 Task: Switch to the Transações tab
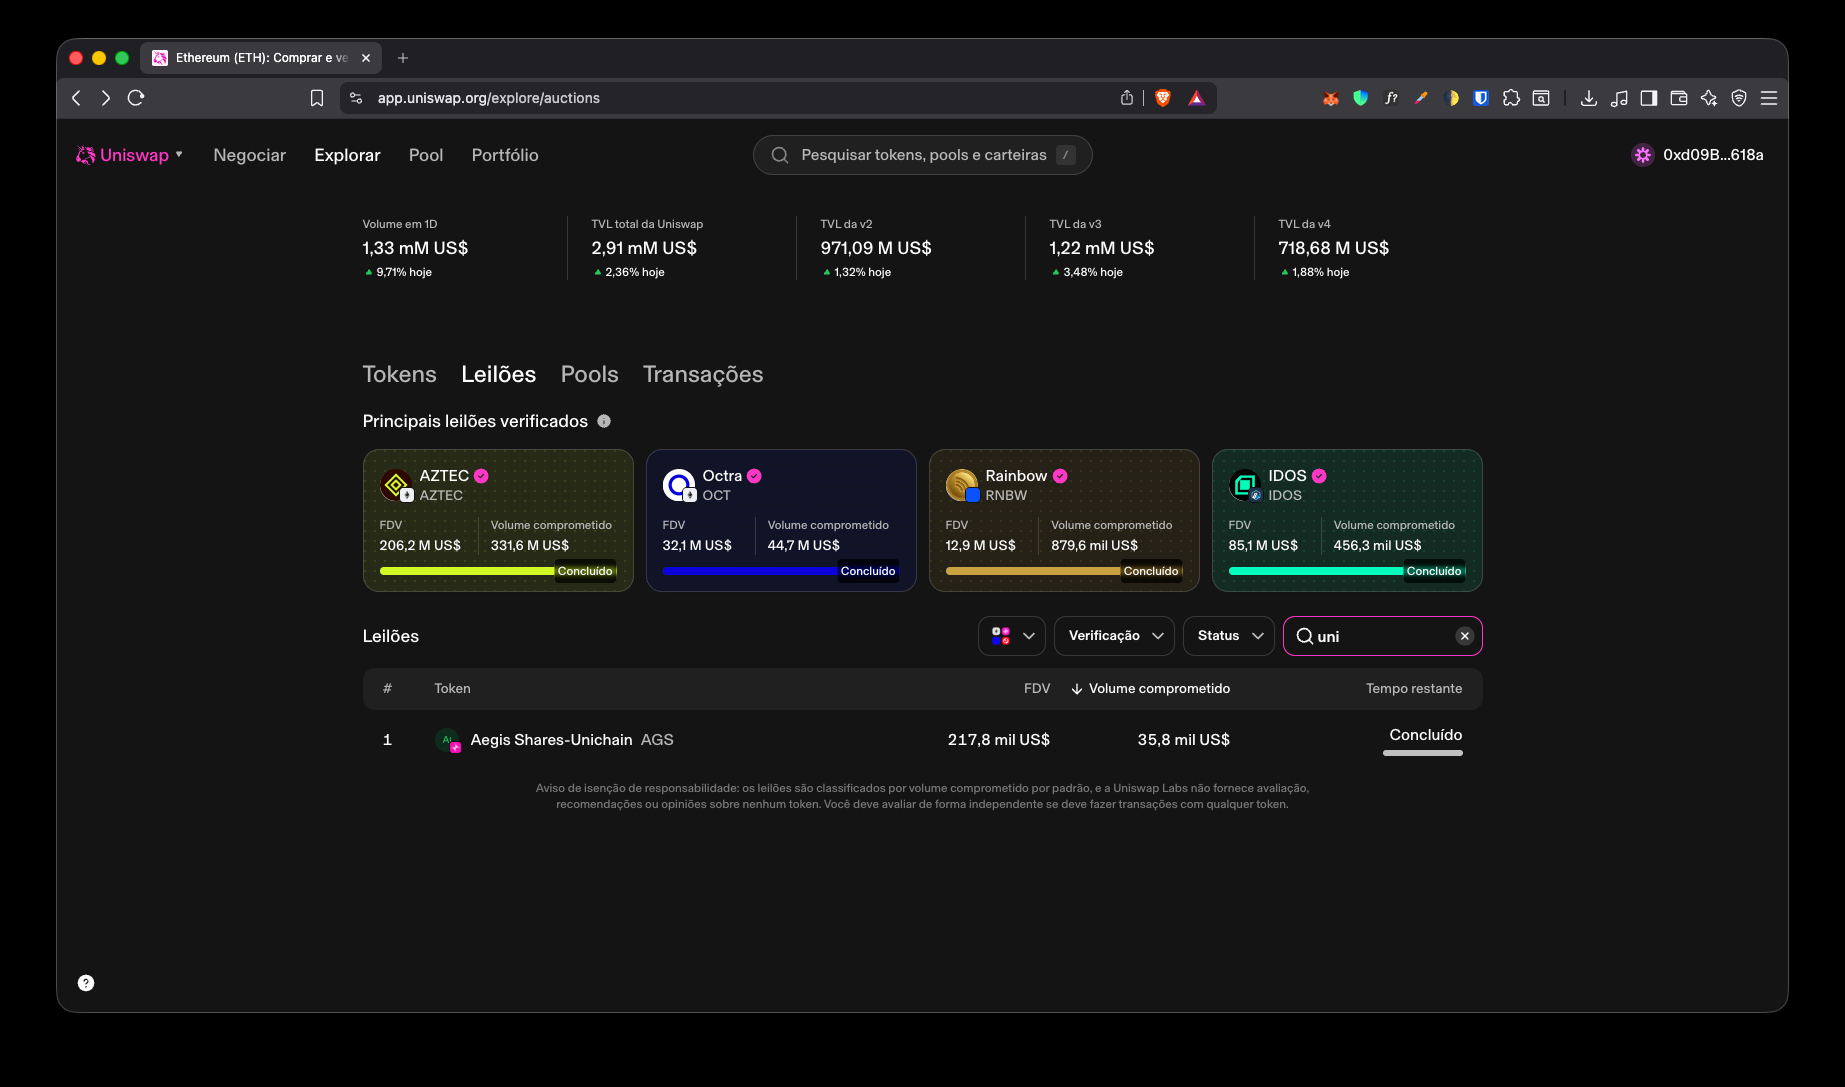pos(703,374)
